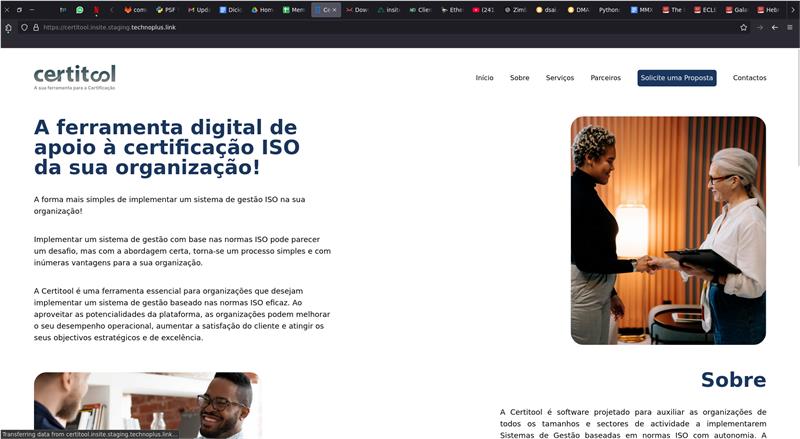
Task: Click the Solicite uma Proposta button
Action: coord(677,78)
